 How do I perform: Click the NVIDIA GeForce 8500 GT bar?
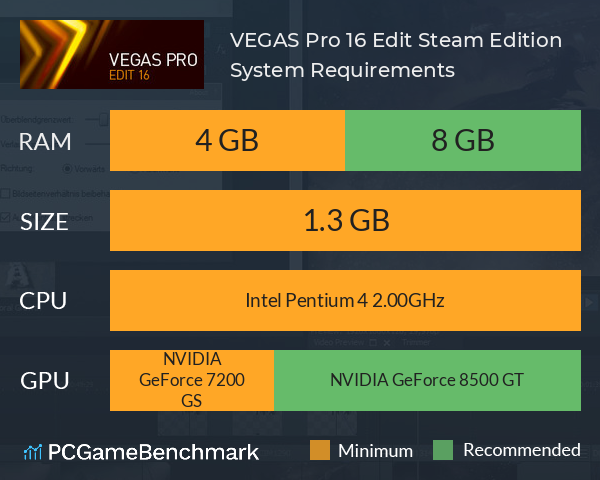[x=427, y=380]
